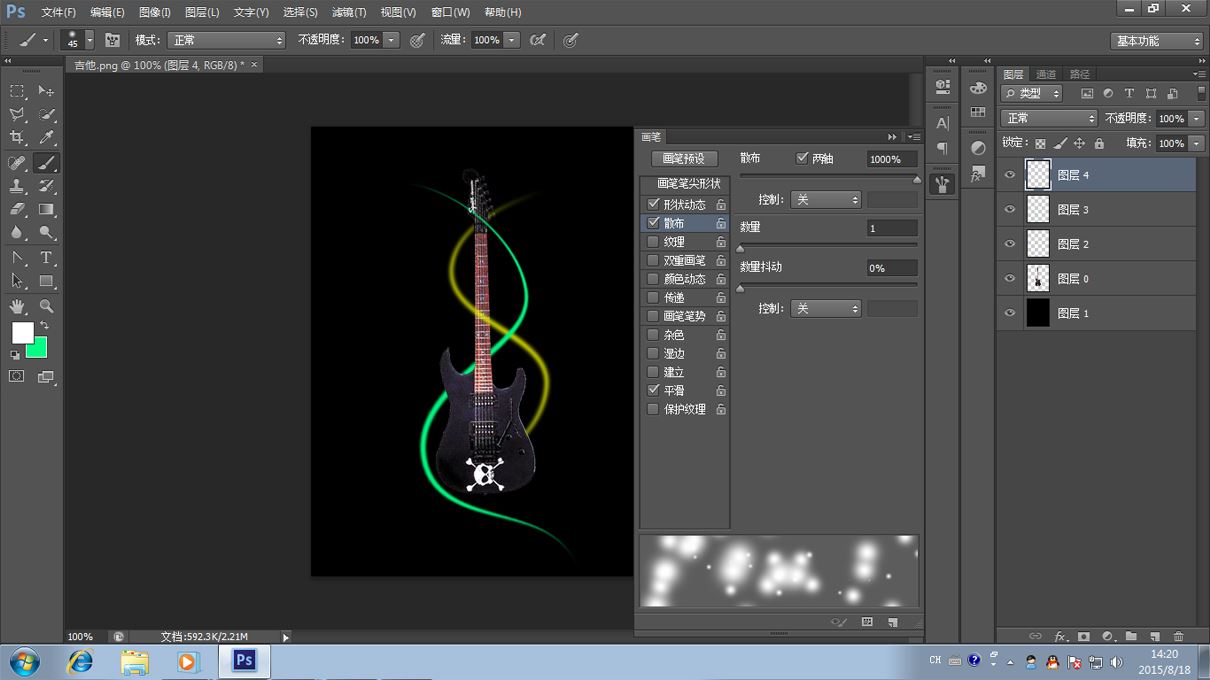This screenshot has height=680, width=1210.
Task: Switch to the 通道 tab
Action: point(1046,74)
